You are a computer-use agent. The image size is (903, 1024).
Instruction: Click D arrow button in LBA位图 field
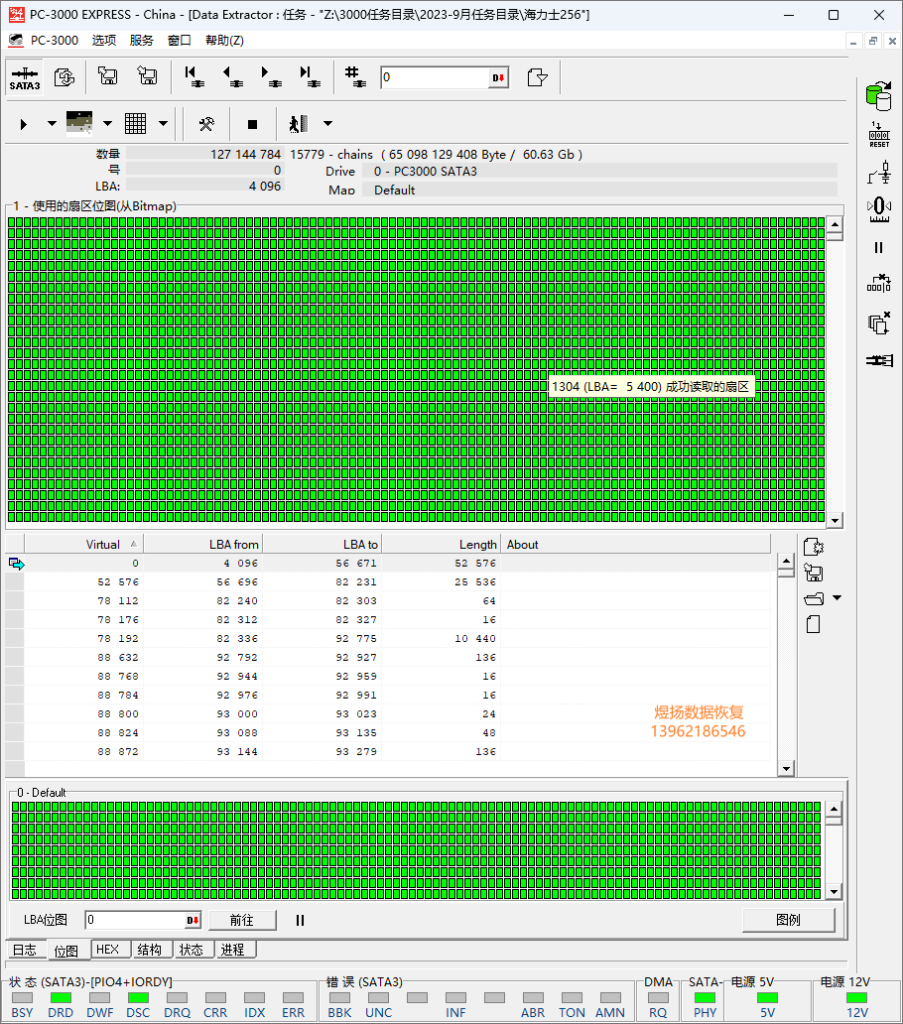193,920
